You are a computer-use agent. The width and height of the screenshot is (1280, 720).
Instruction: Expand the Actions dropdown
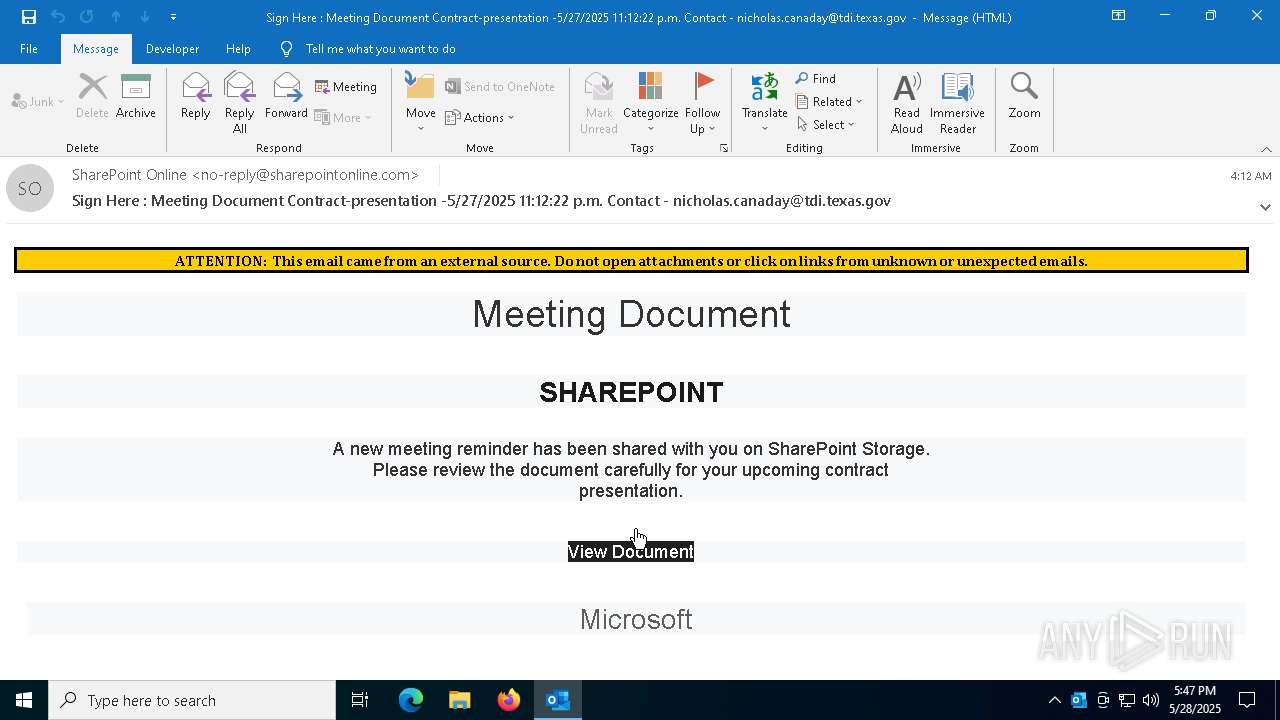click(x=480, y=117)
